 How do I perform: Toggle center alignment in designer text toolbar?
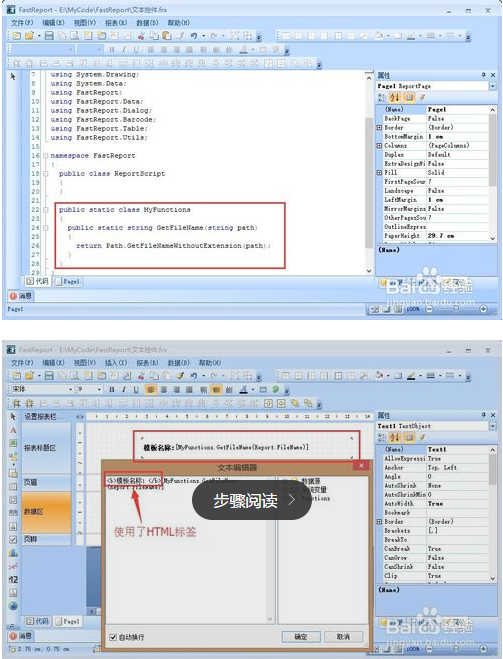coord(163,390)
